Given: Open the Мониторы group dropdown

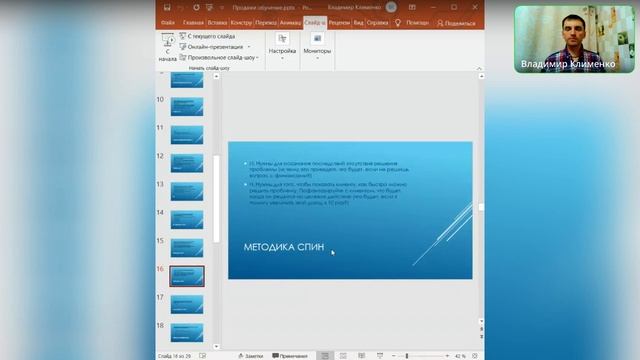Looking at the screenshot, I should [x=317, y=47].
